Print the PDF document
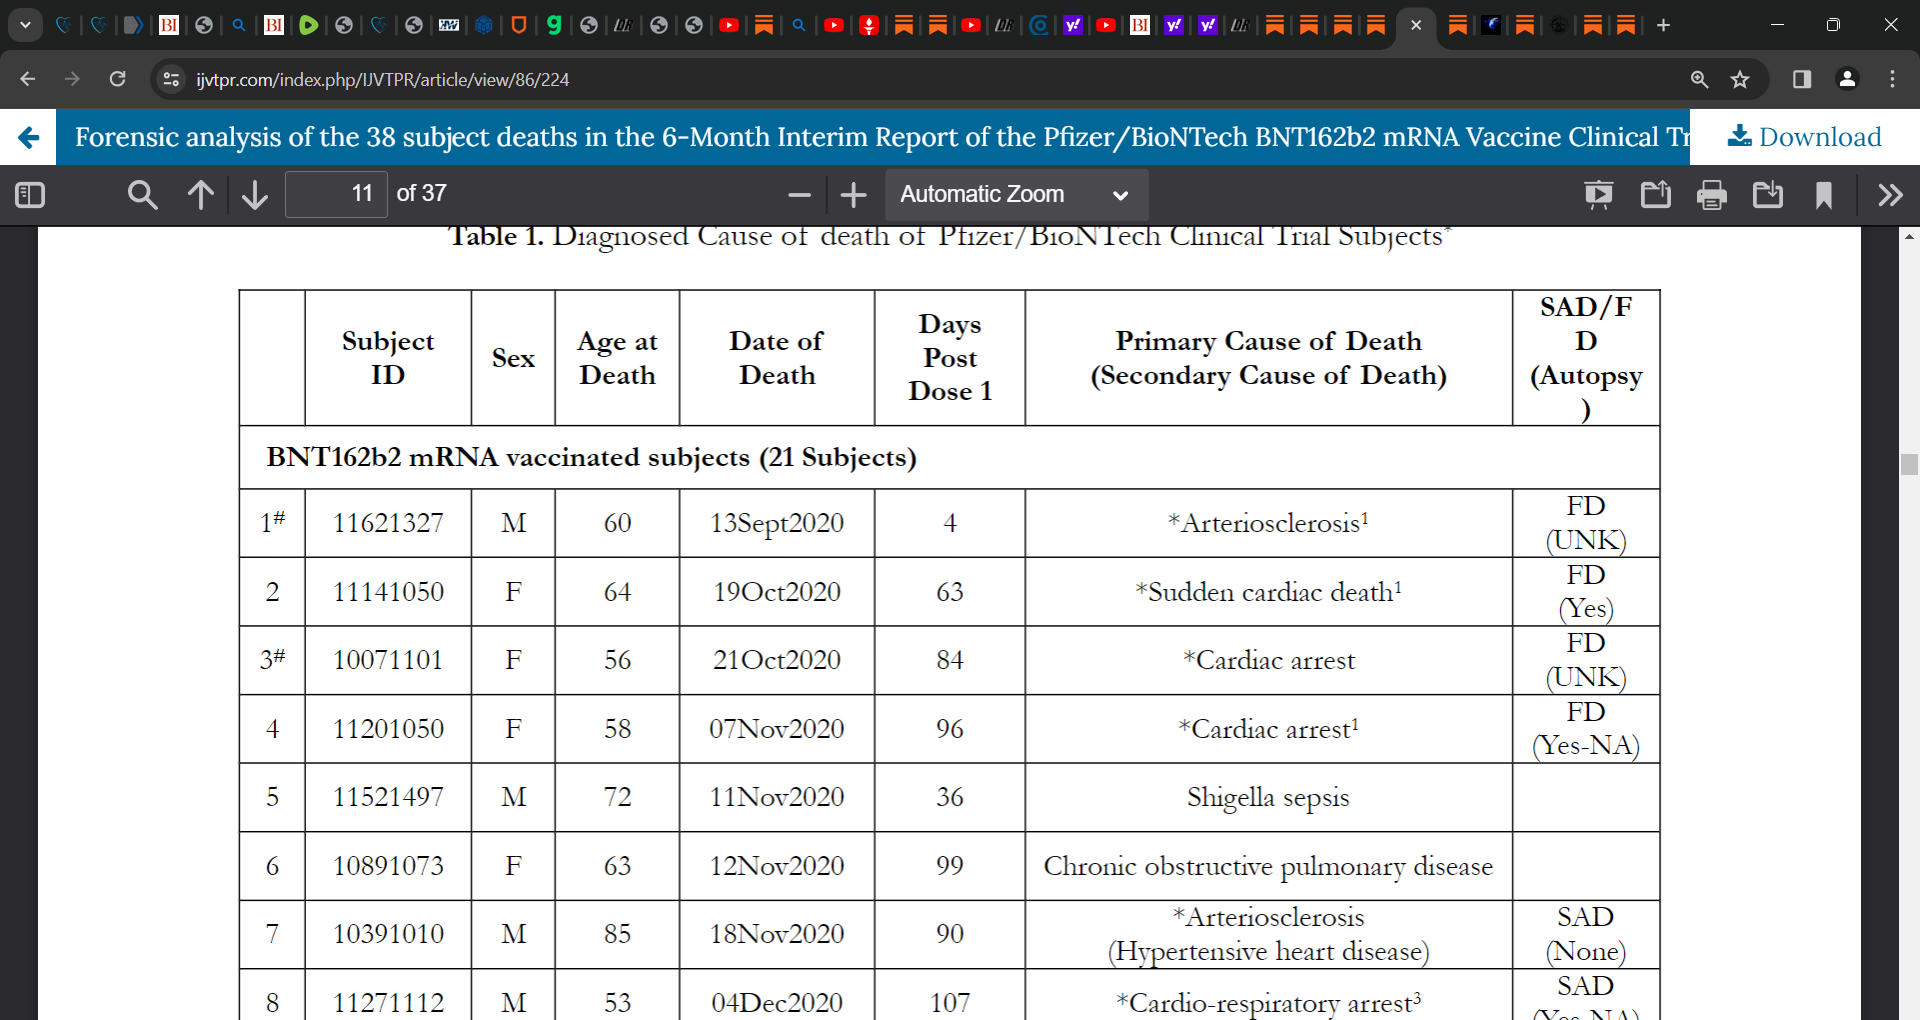1920x1020 pixels. [1712, 195]
